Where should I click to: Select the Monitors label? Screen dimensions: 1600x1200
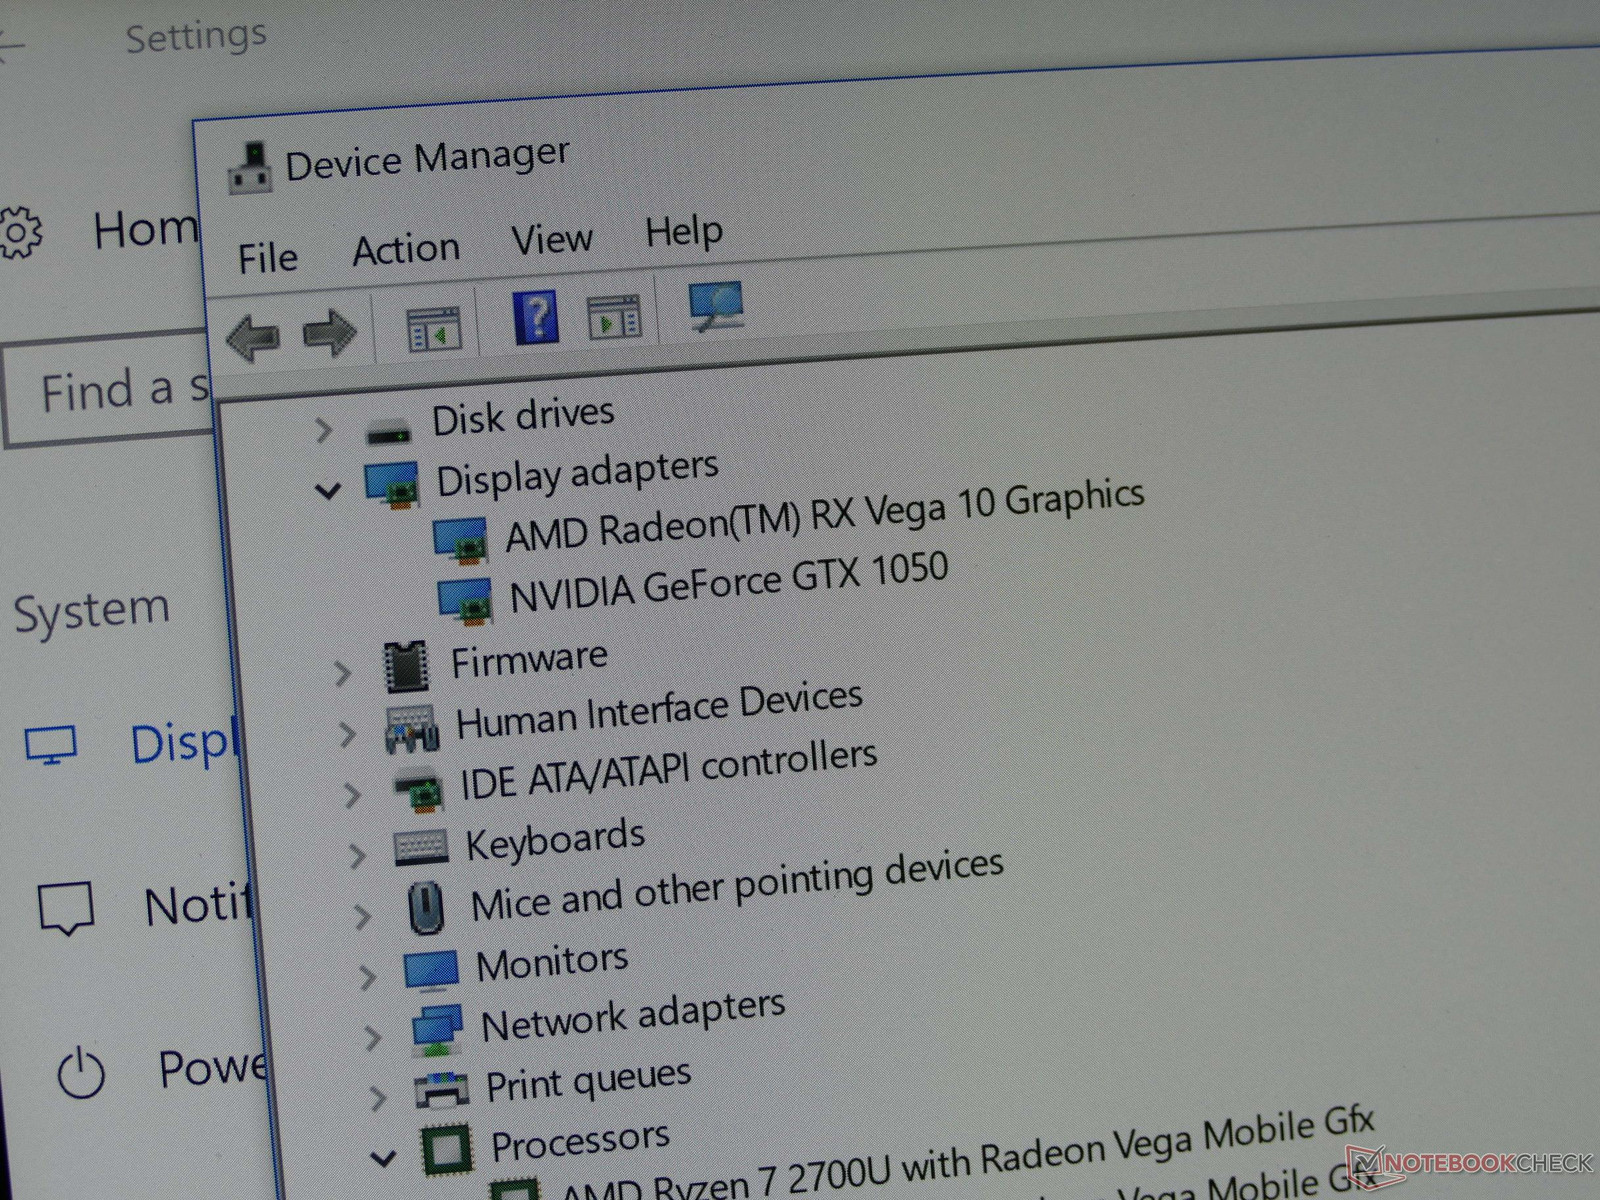(x=552, y=963)
